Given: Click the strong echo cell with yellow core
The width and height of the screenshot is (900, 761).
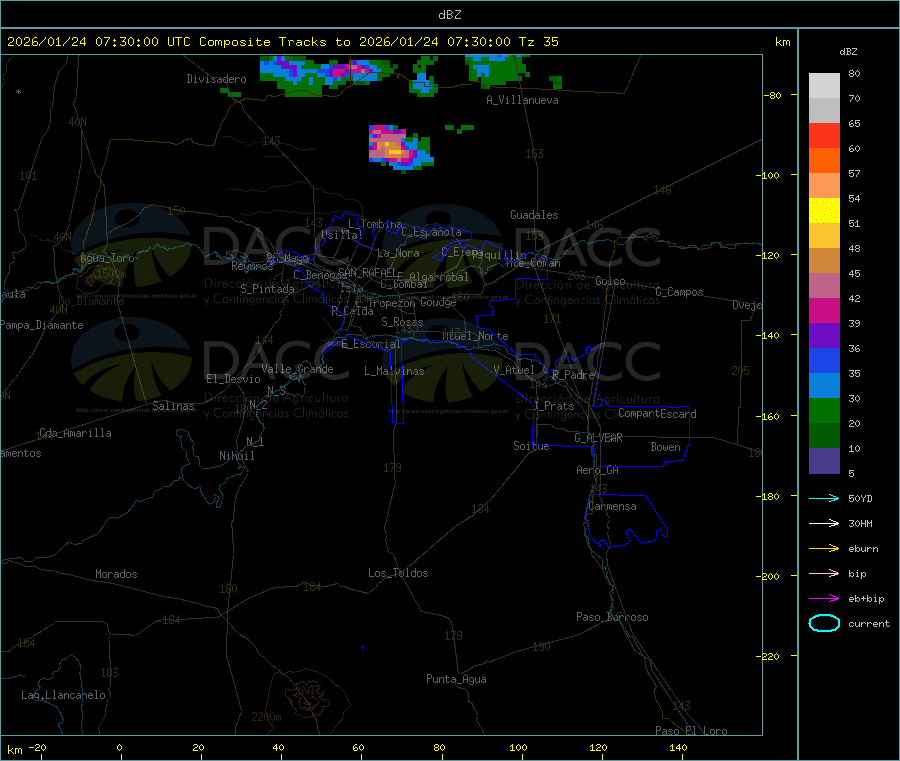Looking at the screenshot, I should coord(400,148).
